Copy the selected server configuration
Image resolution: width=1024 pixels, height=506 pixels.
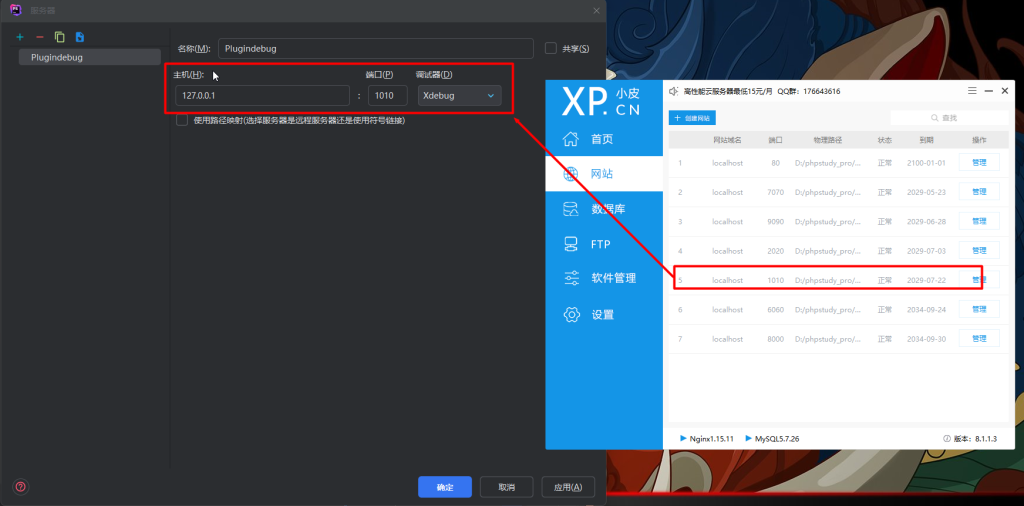tap(60, 37)
